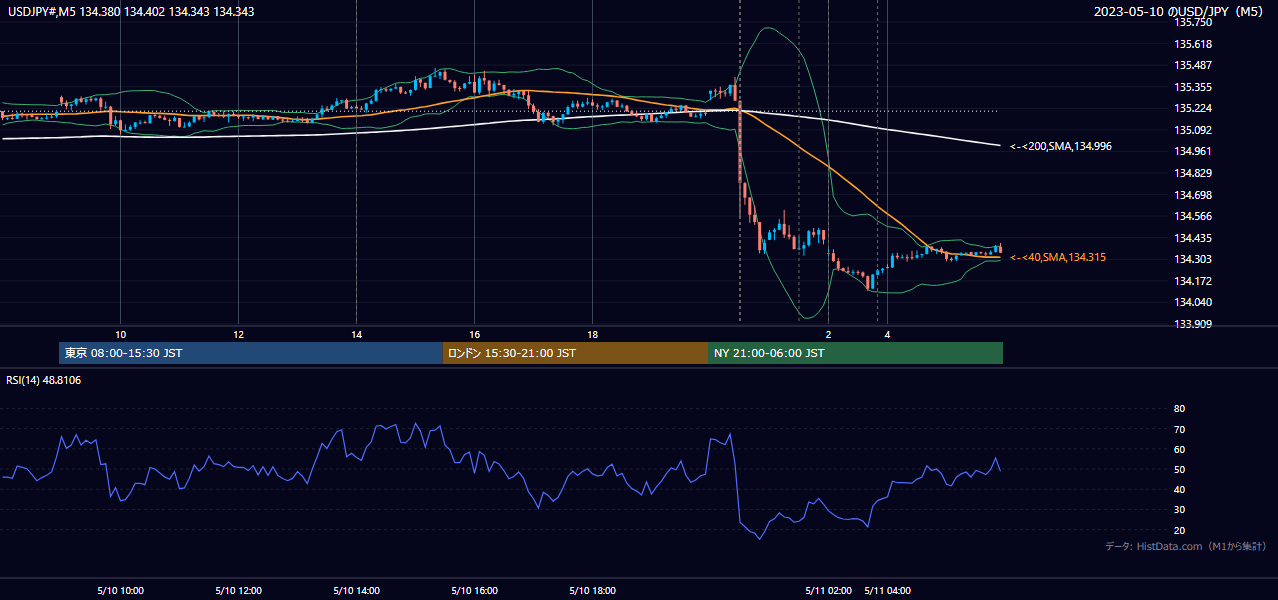Click price axis label 134.040
The image size is (1278, 600).
[x=1192, y=302]
